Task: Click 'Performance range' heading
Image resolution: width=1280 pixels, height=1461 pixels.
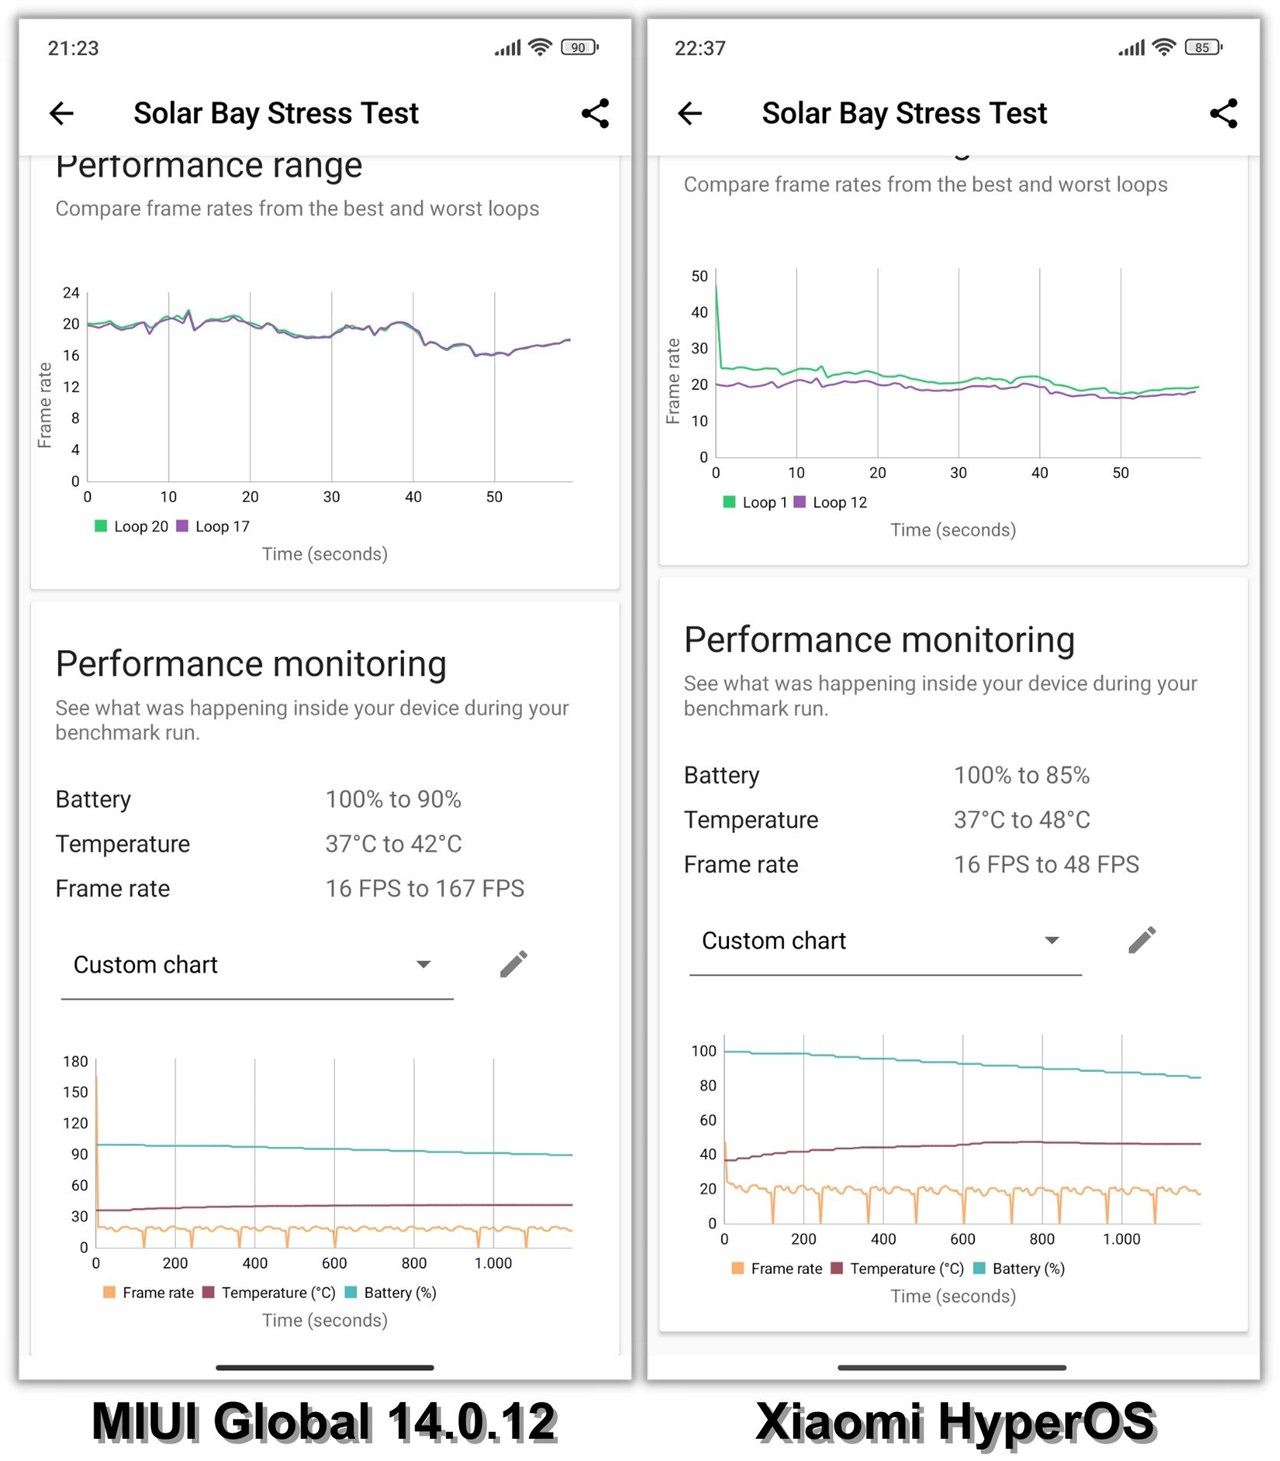Action: coord(208,166)
